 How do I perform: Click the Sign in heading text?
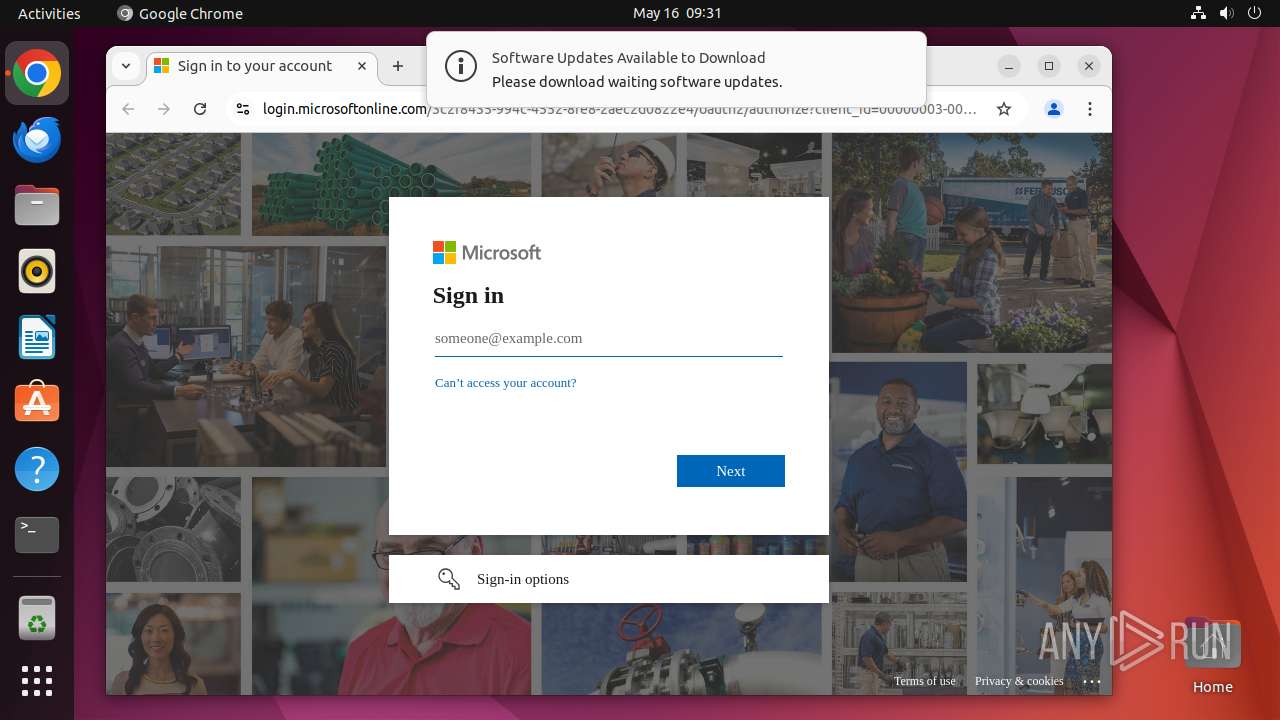[468, 295]
